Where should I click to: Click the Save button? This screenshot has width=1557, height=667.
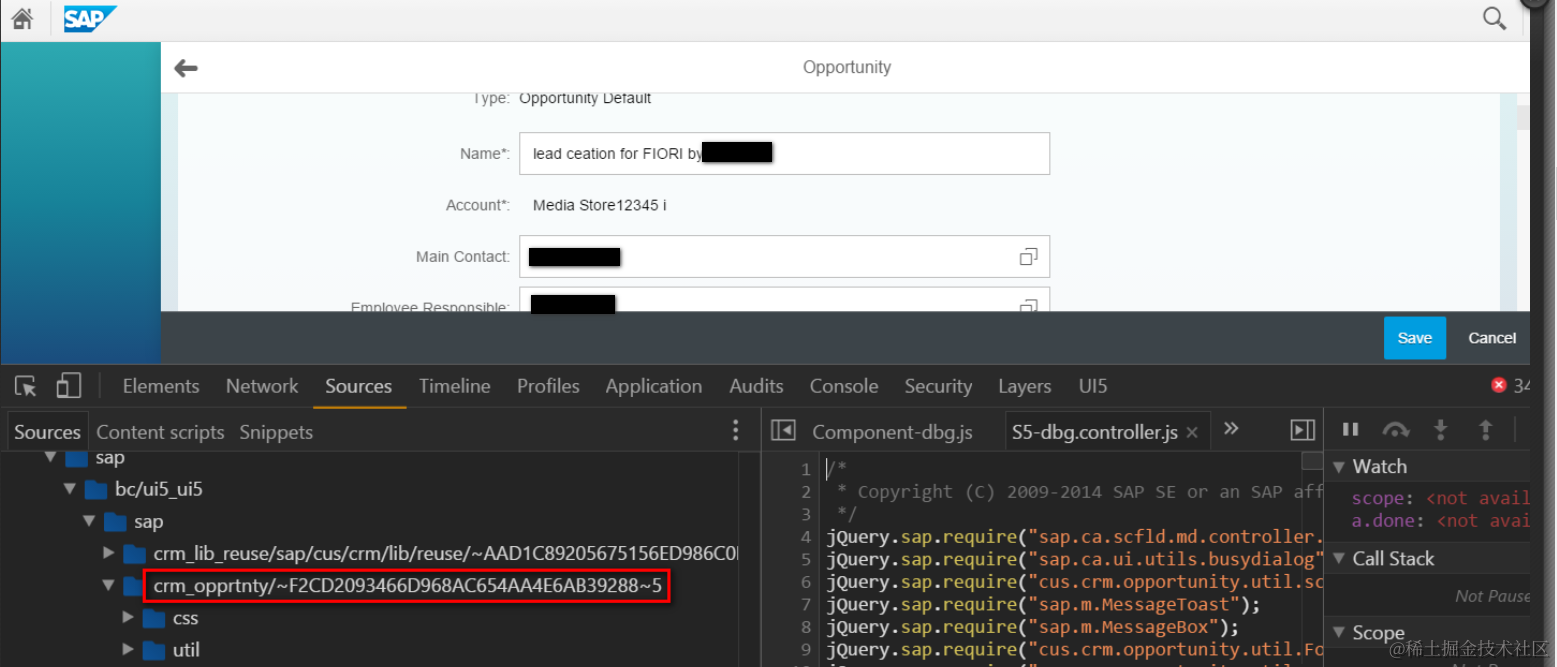1414,338
